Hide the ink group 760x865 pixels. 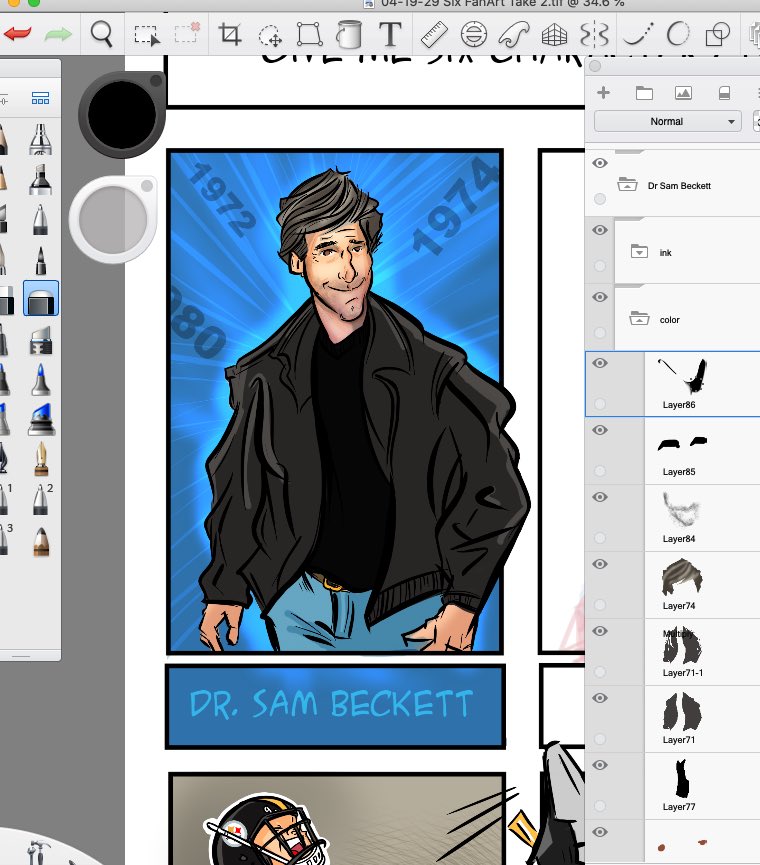pyautogui.click(x=600, y=229)
